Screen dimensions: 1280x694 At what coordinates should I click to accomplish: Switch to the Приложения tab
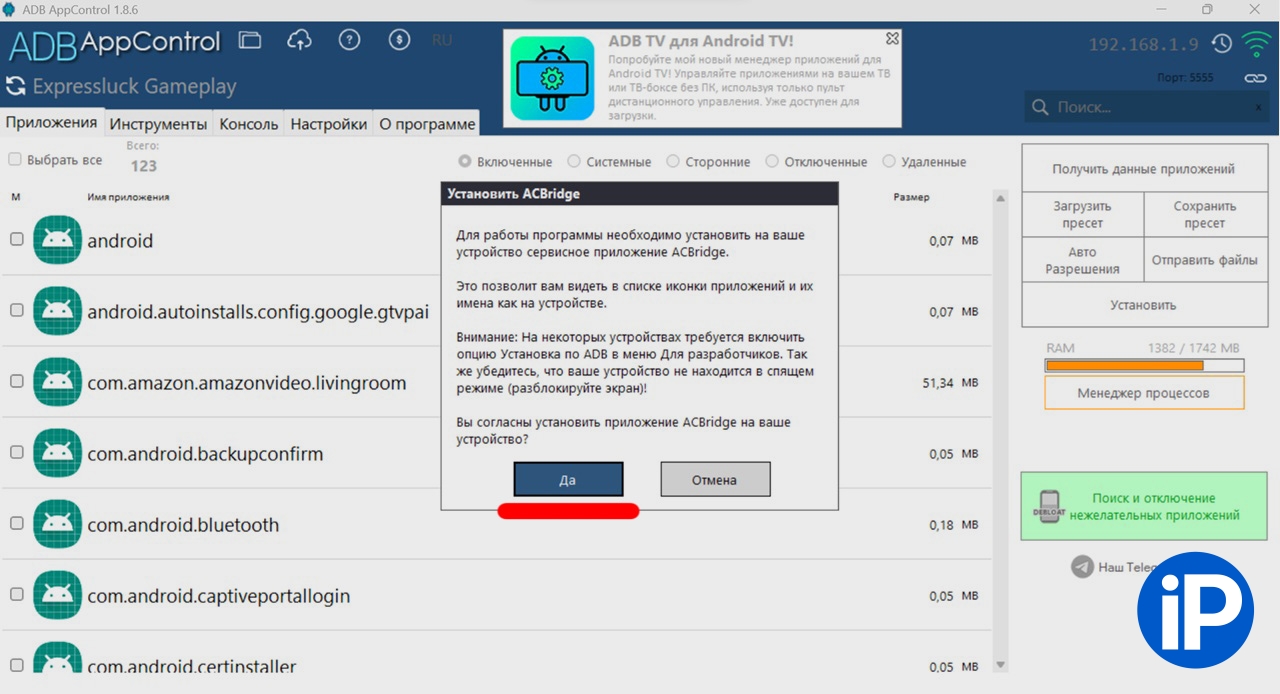coord(51,122)
